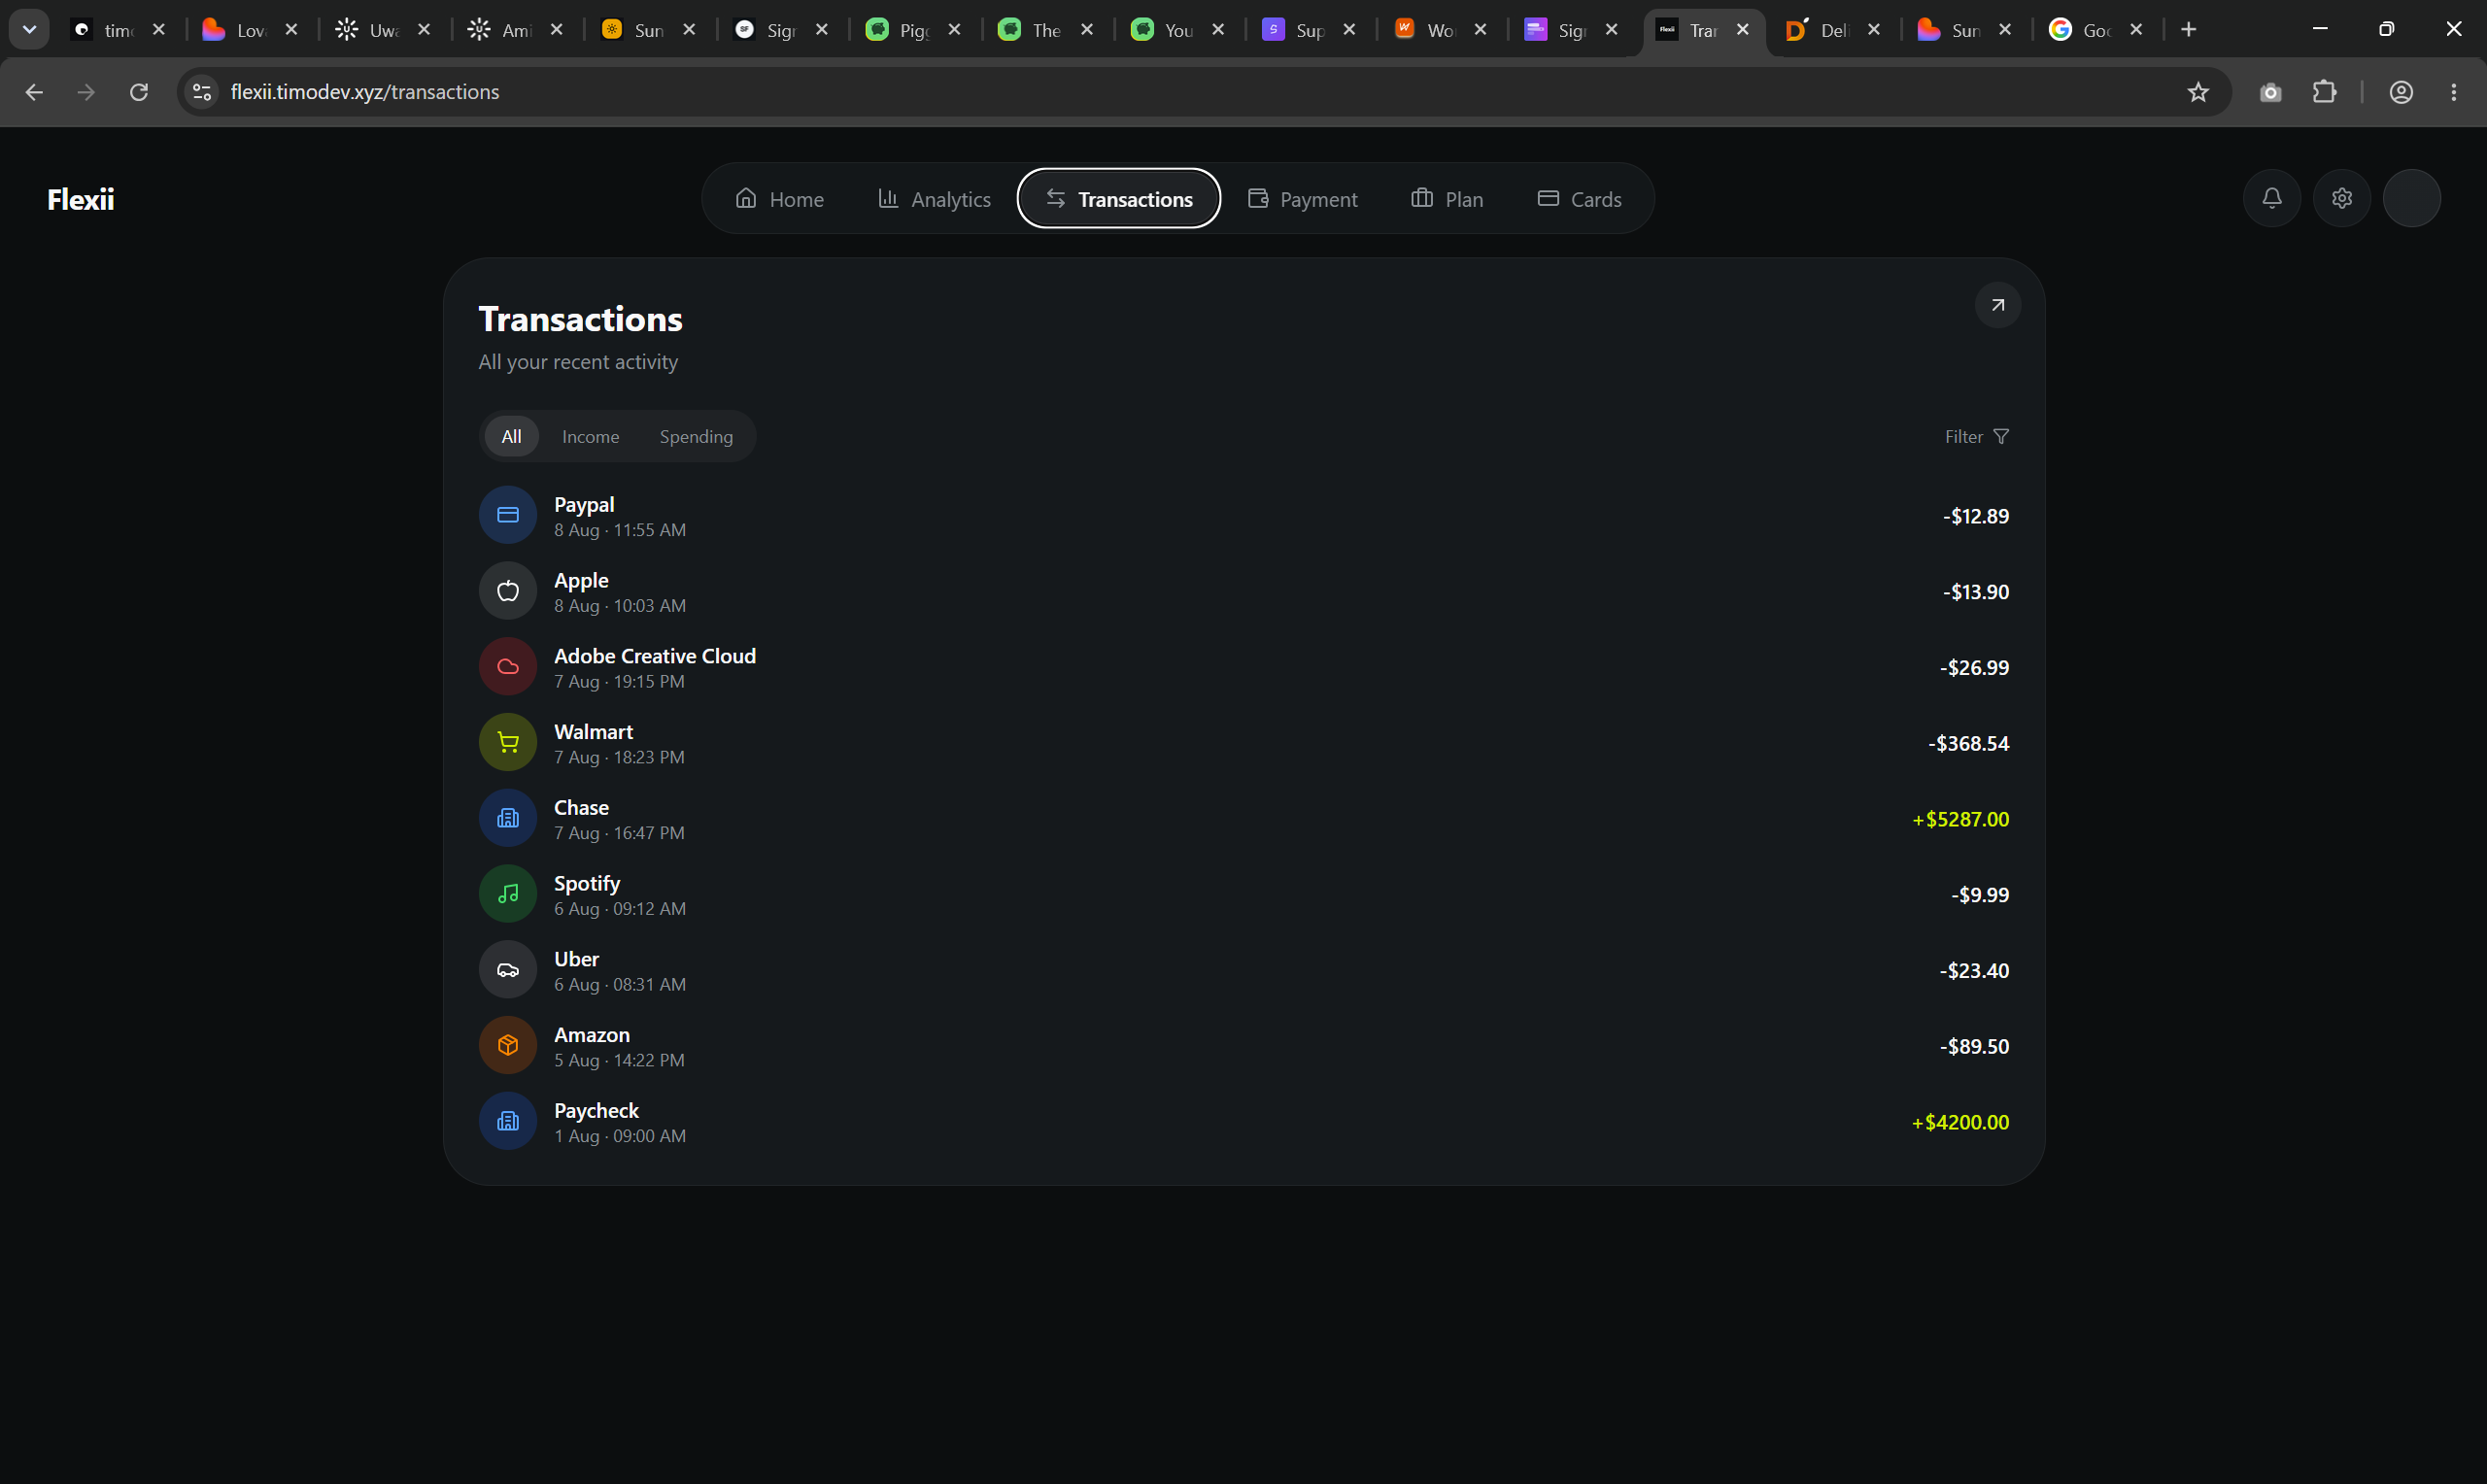The width and height of the screenshot is (2487, 1484).
Task: Open the Payment nav item
Action: tap(1302, 199)
